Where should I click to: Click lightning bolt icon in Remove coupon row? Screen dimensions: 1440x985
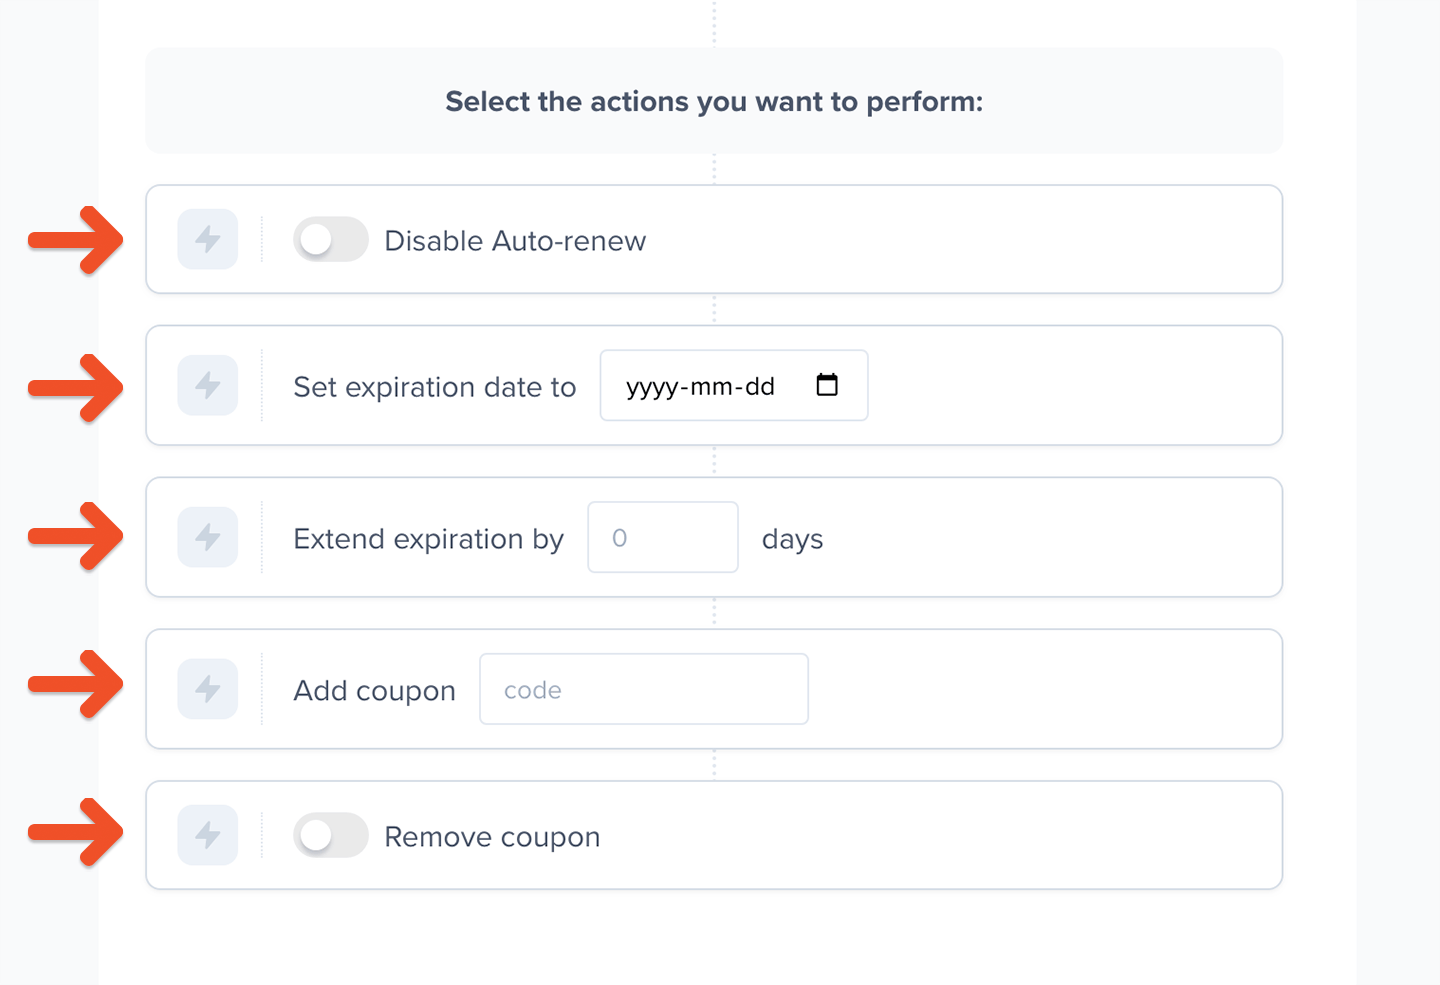[208, 835]
